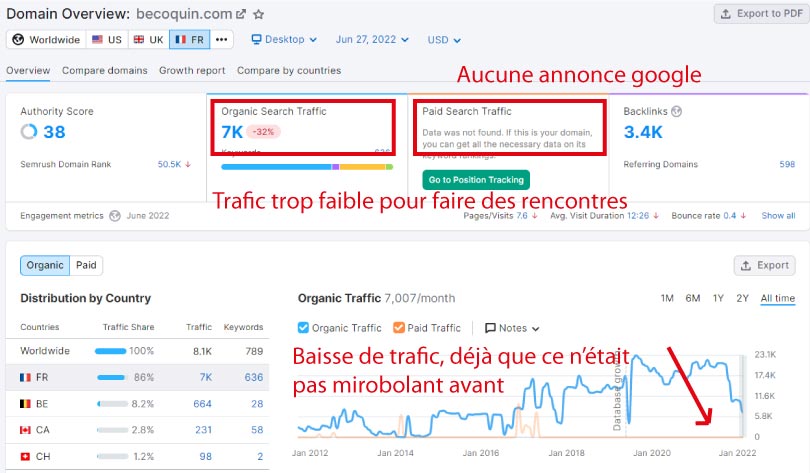Viewport: 810px width, 473px height.
Task: Click Worldwide 100% traffic share bar
Action: pyautogui.click(x=111, y=351)
